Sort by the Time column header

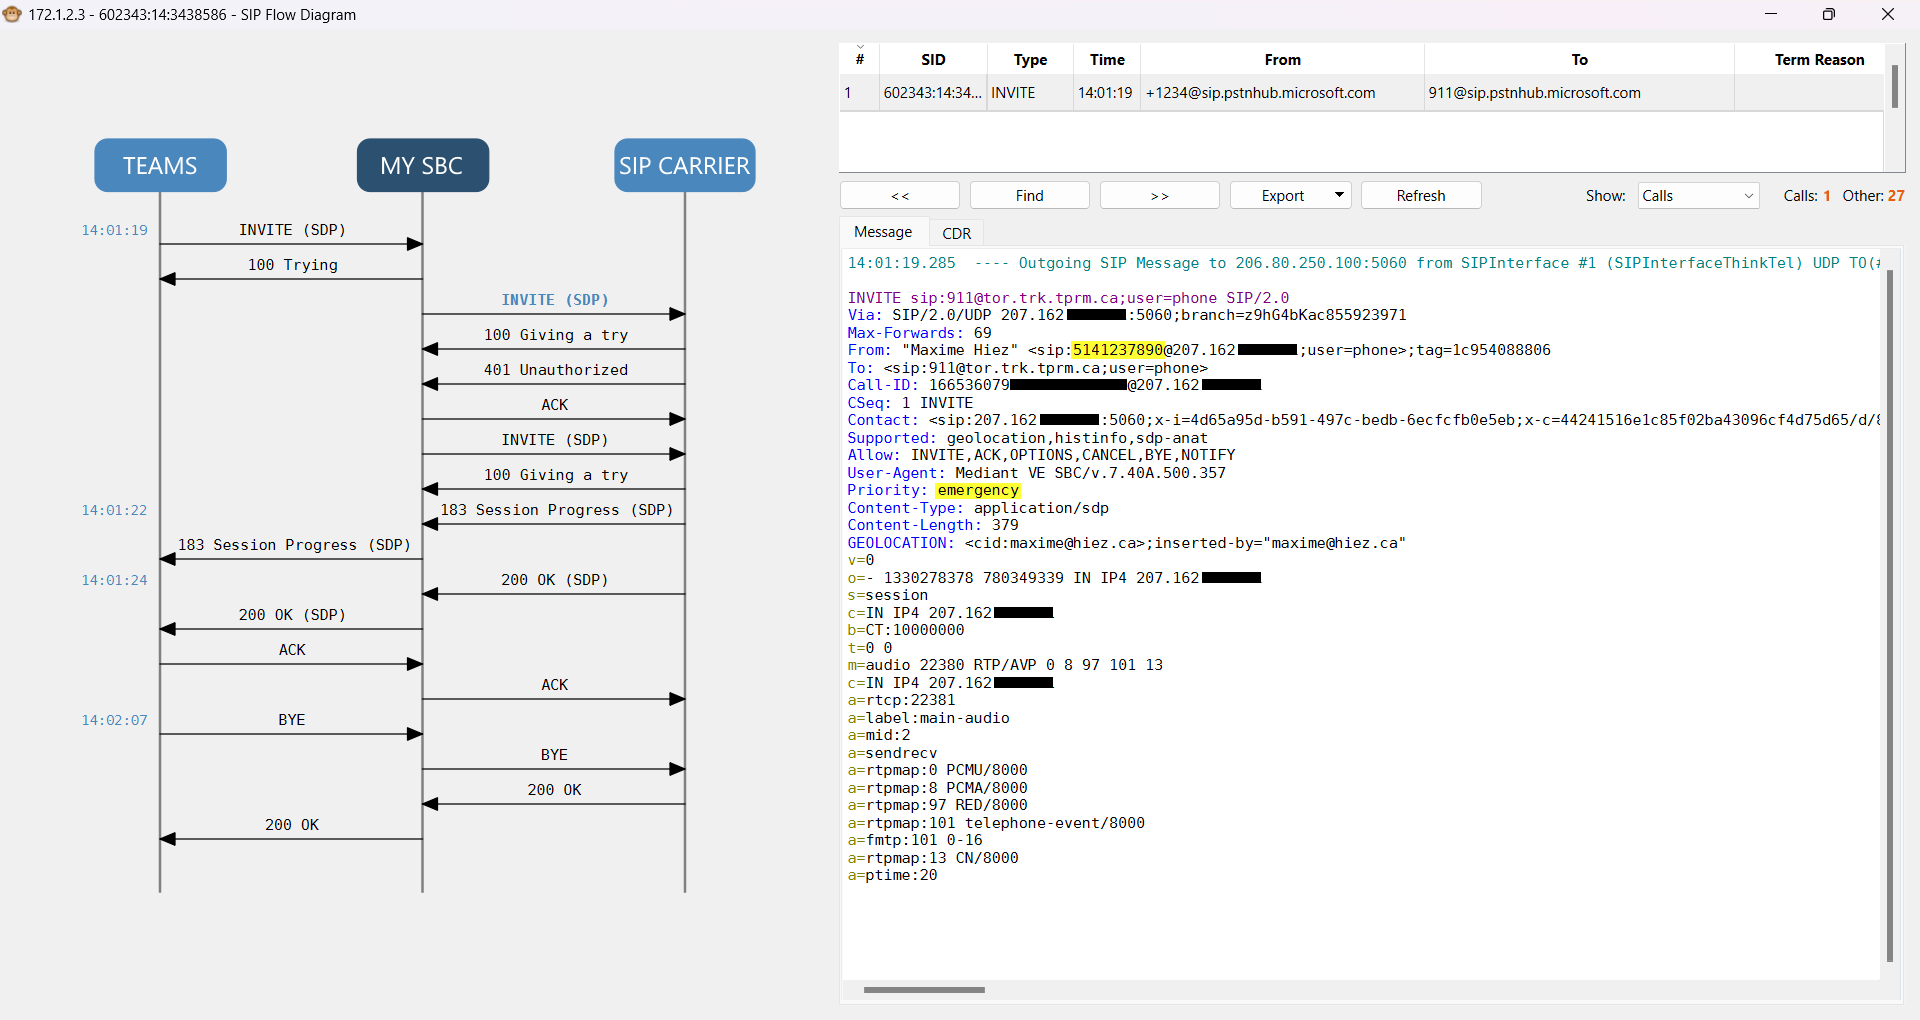click(1106, 60)
